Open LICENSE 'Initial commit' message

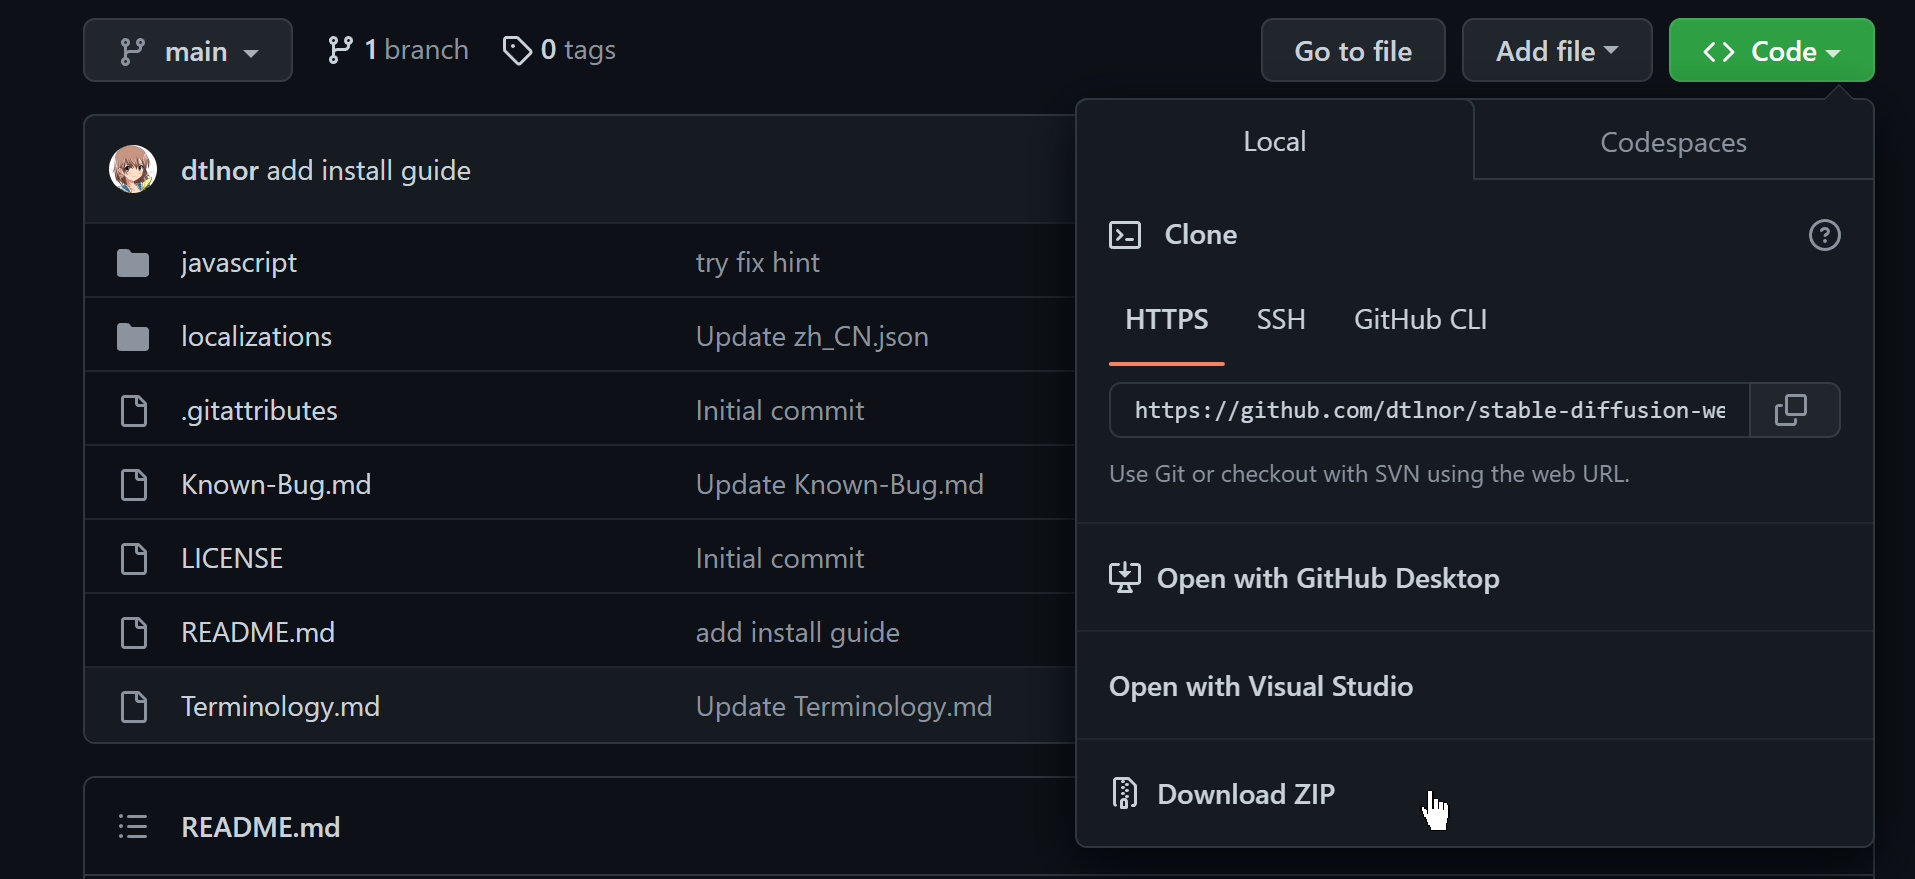point(780,558)
